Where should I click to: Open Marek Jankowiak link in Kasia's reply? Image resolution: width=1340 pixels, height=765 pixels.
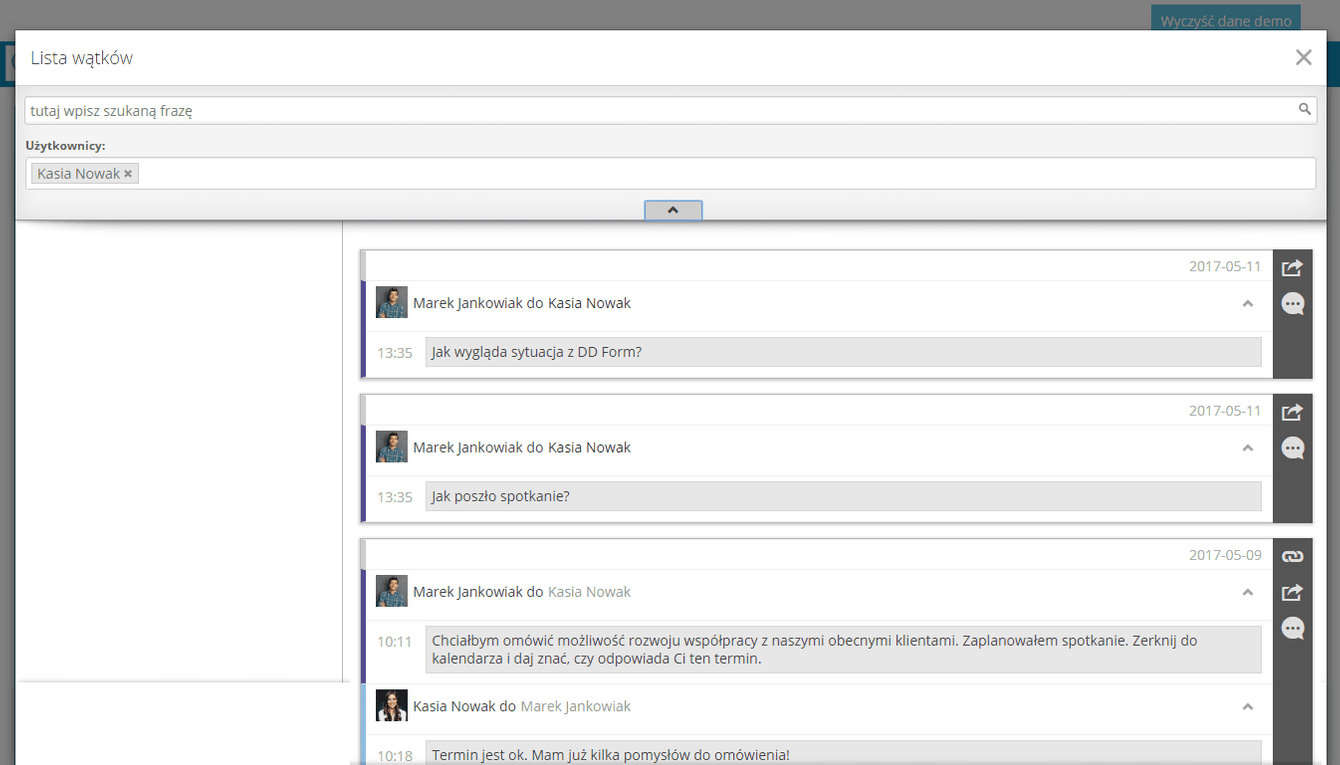[x=576, y=706]
